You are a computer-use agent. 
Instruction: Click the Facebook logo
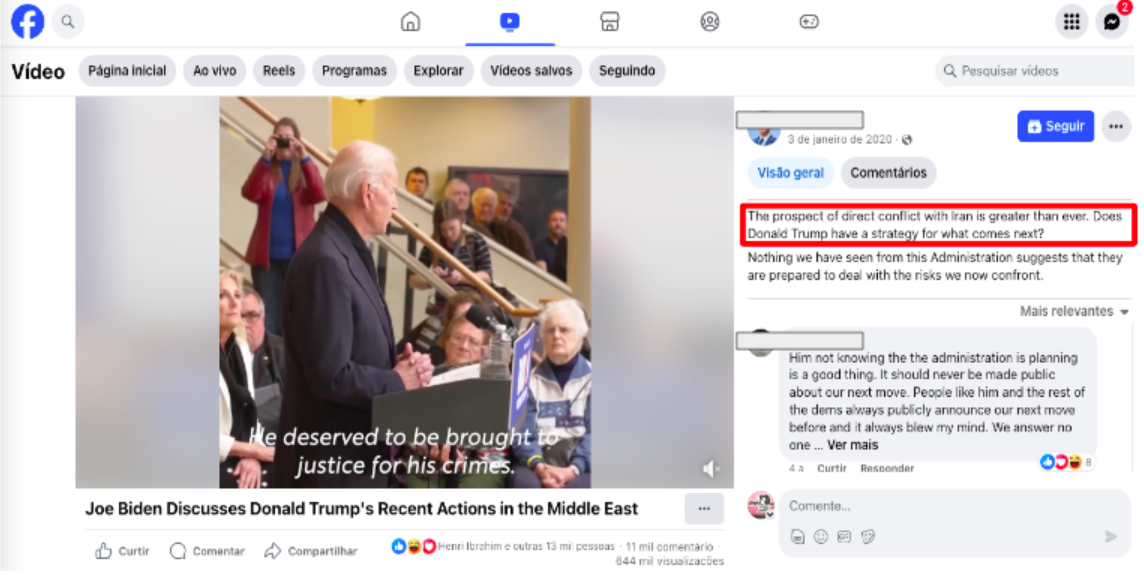point(28,22)
